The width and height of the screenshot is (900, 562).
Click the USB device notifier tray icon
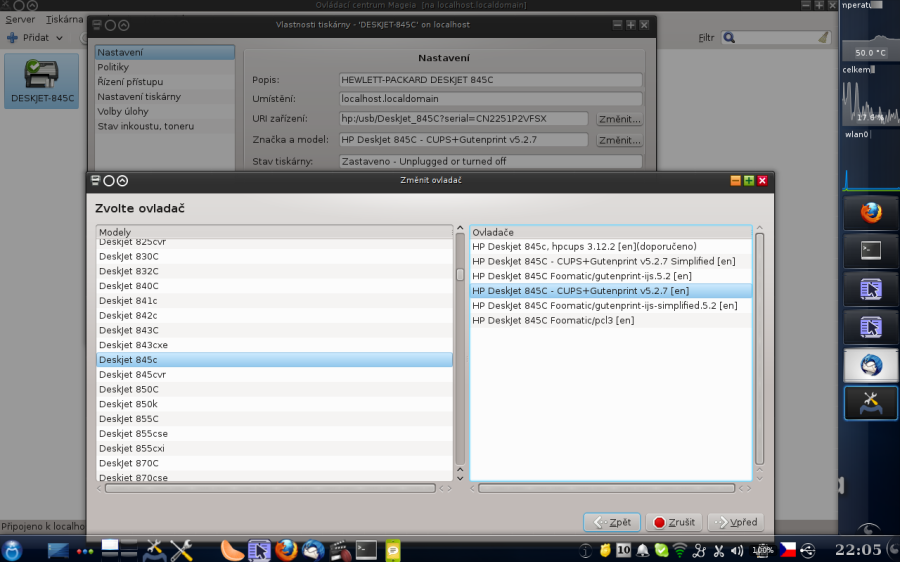(x=808, y=550)
